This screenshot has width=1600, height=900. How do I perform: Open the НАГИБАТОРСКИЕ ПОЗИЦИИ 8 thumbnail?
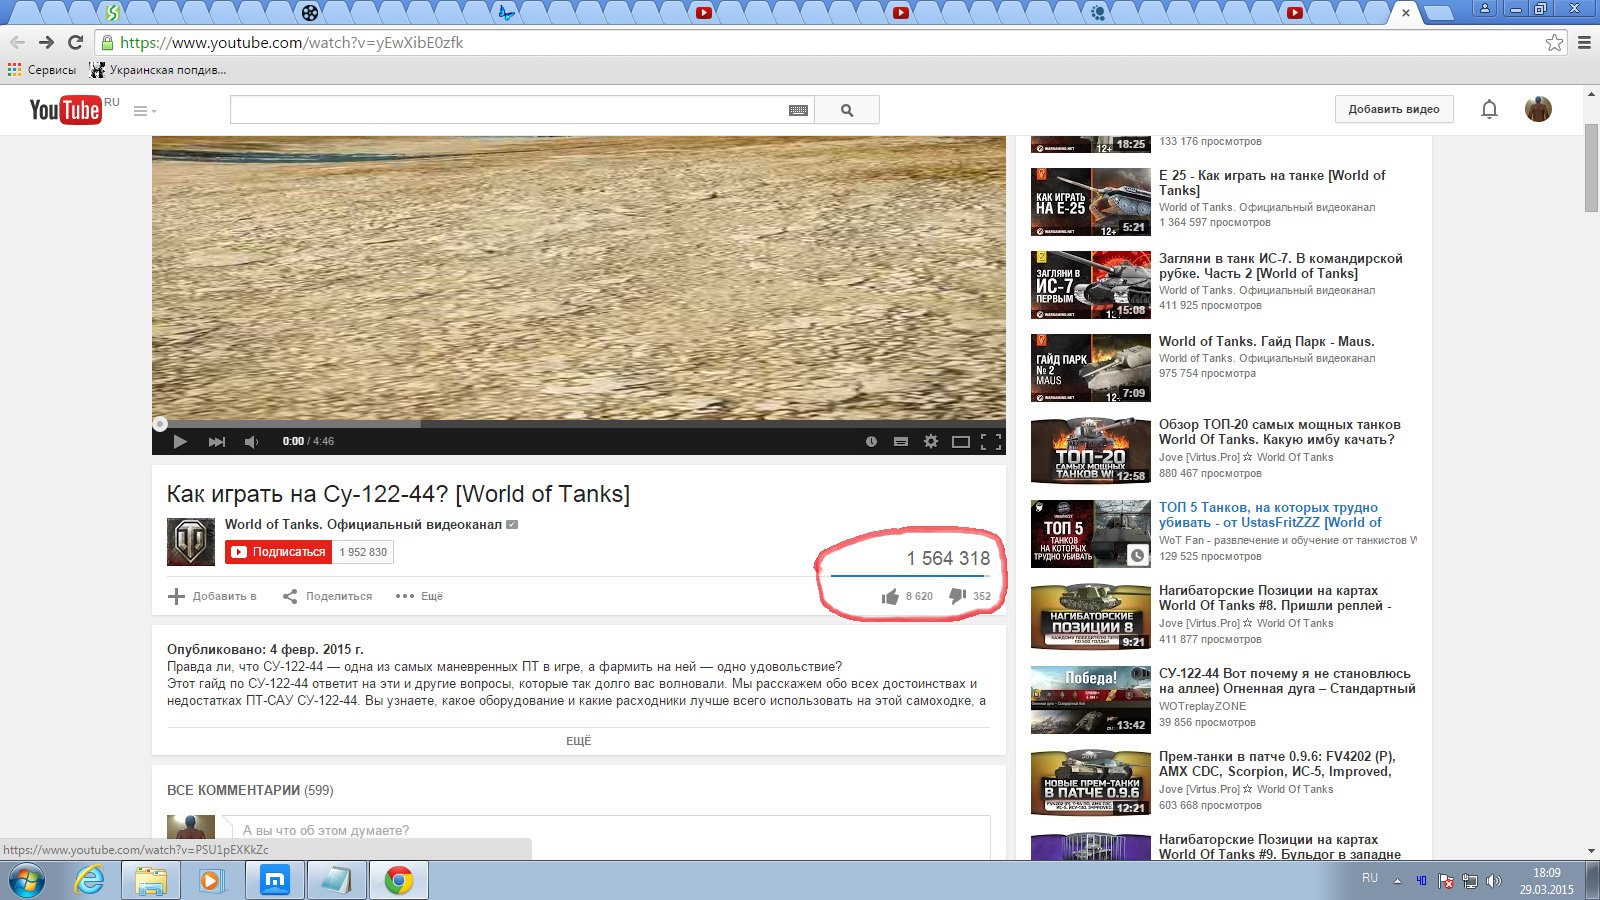(x=1090, y=617)
